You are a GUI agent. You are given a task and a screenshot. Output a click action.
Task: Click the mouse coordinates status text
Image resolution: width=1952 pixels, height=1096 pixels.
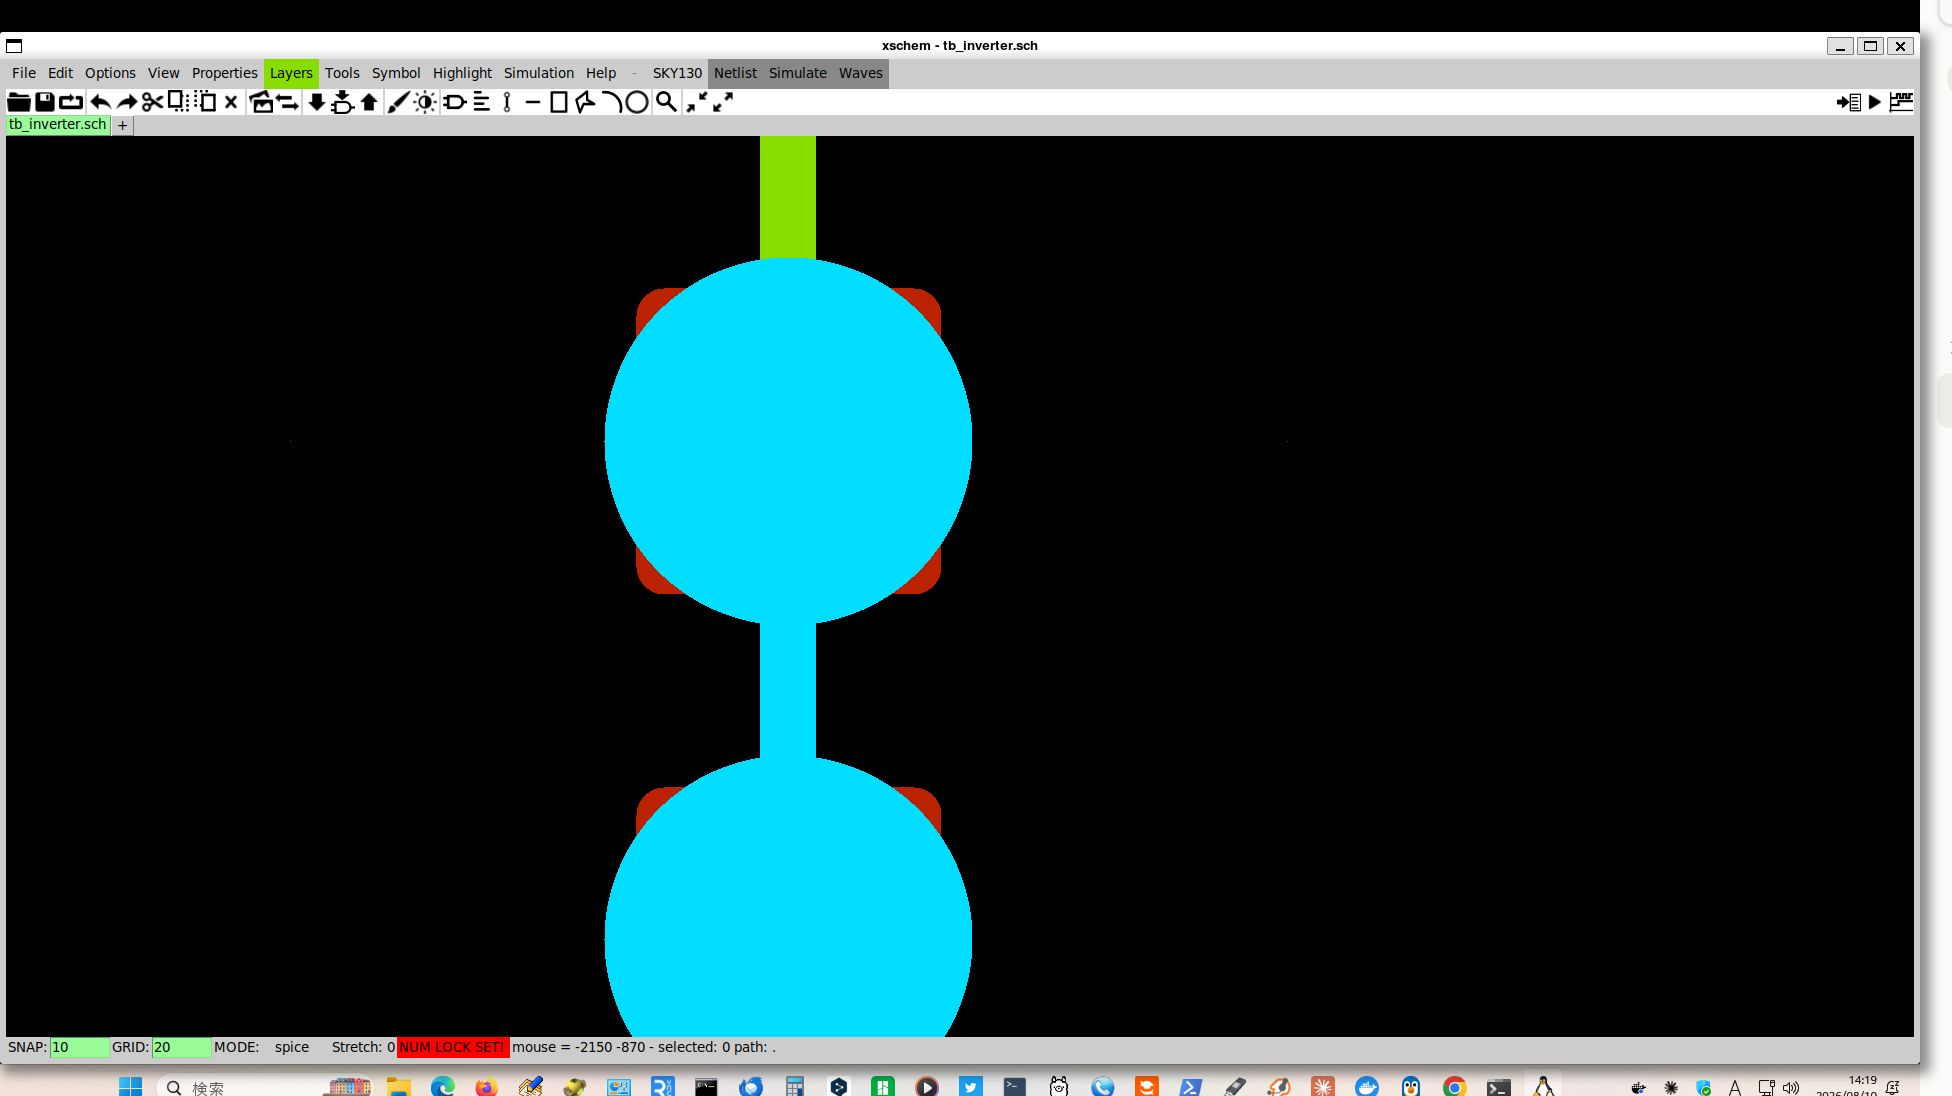(643, 1047)
